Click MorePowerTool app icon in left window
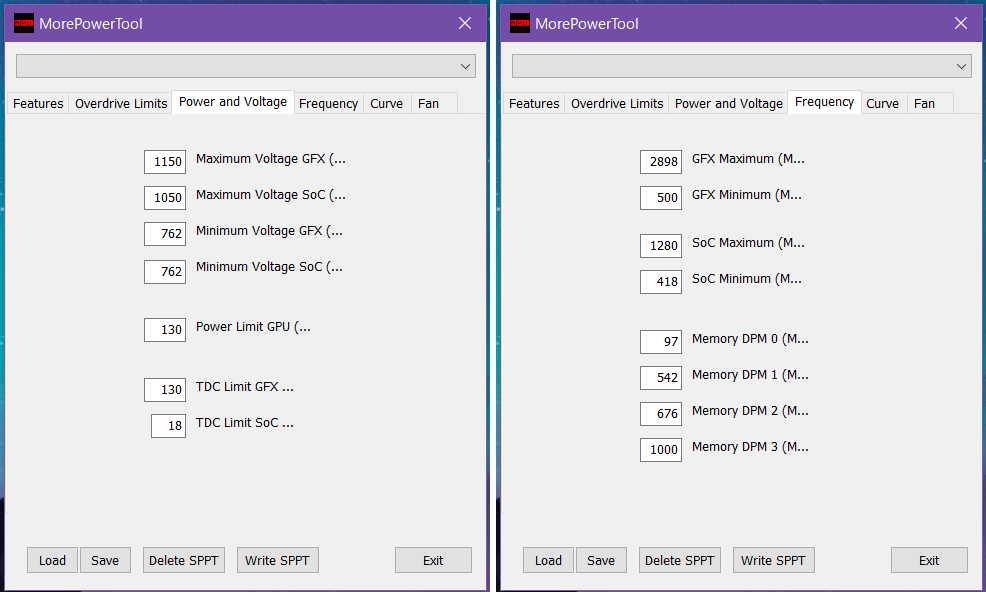Viewport: 986px width, 592px height. click(x=24, y=23)
